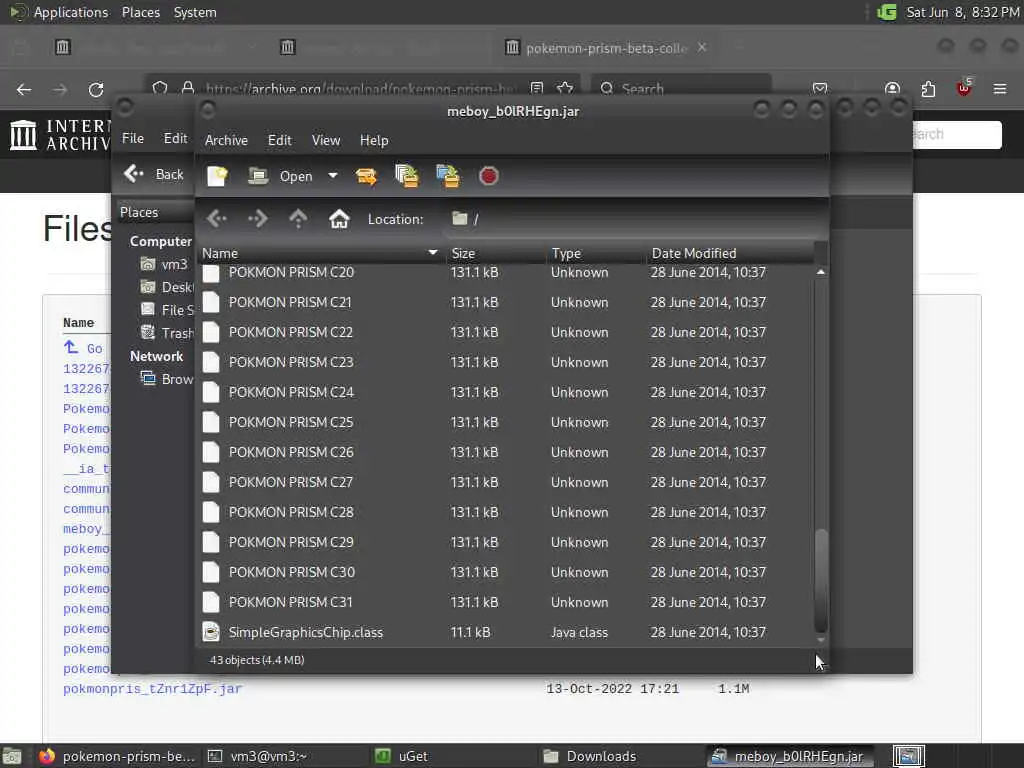The height and width of the screenshot is (768, 1024).
Task: Click the Add files to archive icon
Action: click(x=407, y=176)
